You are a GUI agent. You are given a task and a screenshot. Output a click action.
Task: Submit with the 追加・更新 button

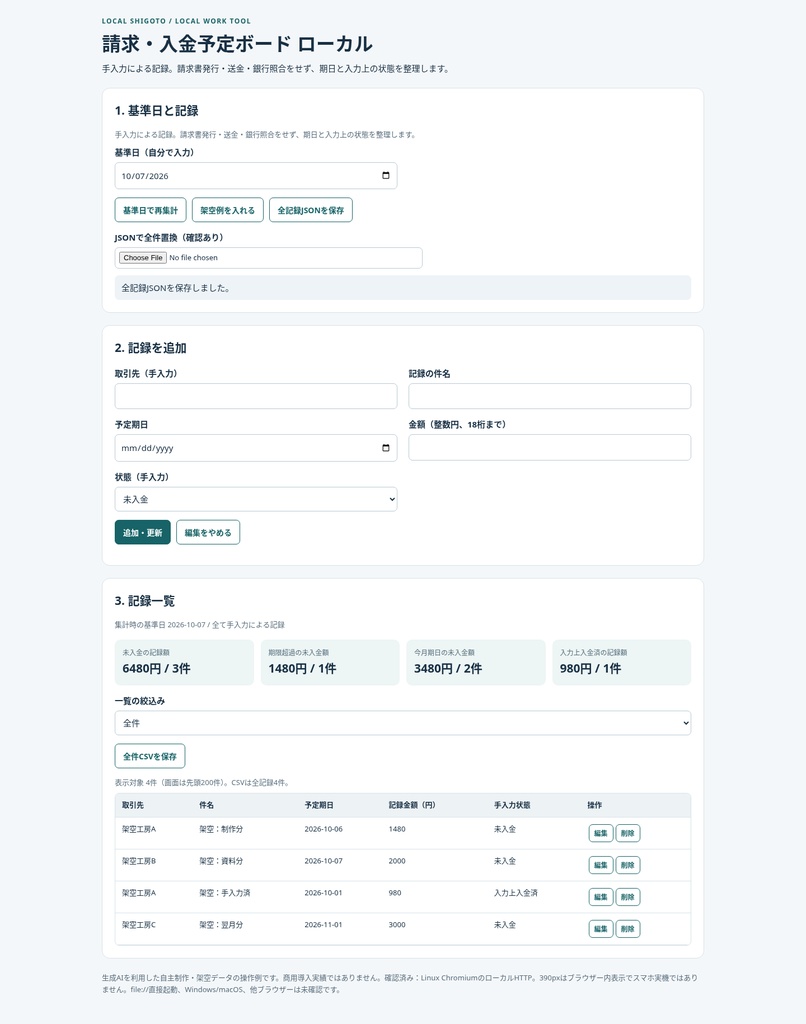143,532
